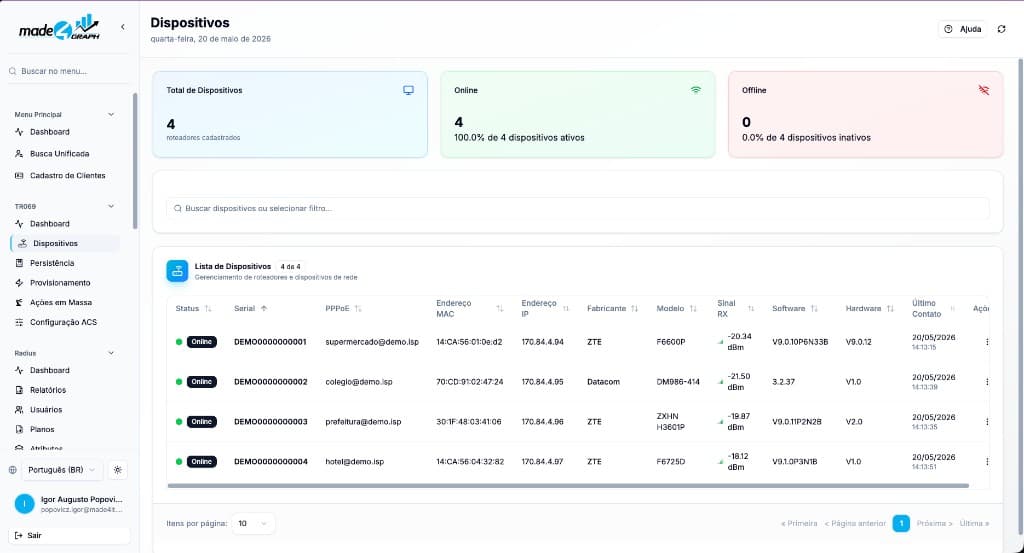Sort table by Fabricante column

(x=613, y=308)
